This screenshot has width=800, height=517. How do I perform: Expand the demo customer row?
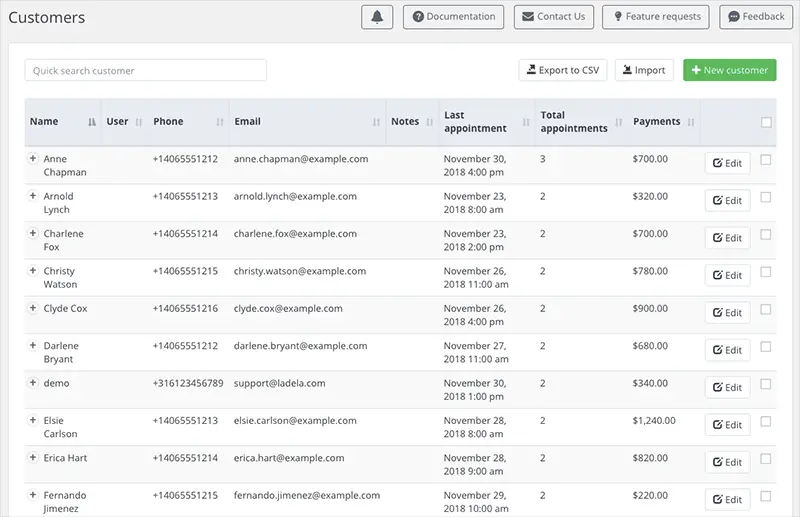33,382
